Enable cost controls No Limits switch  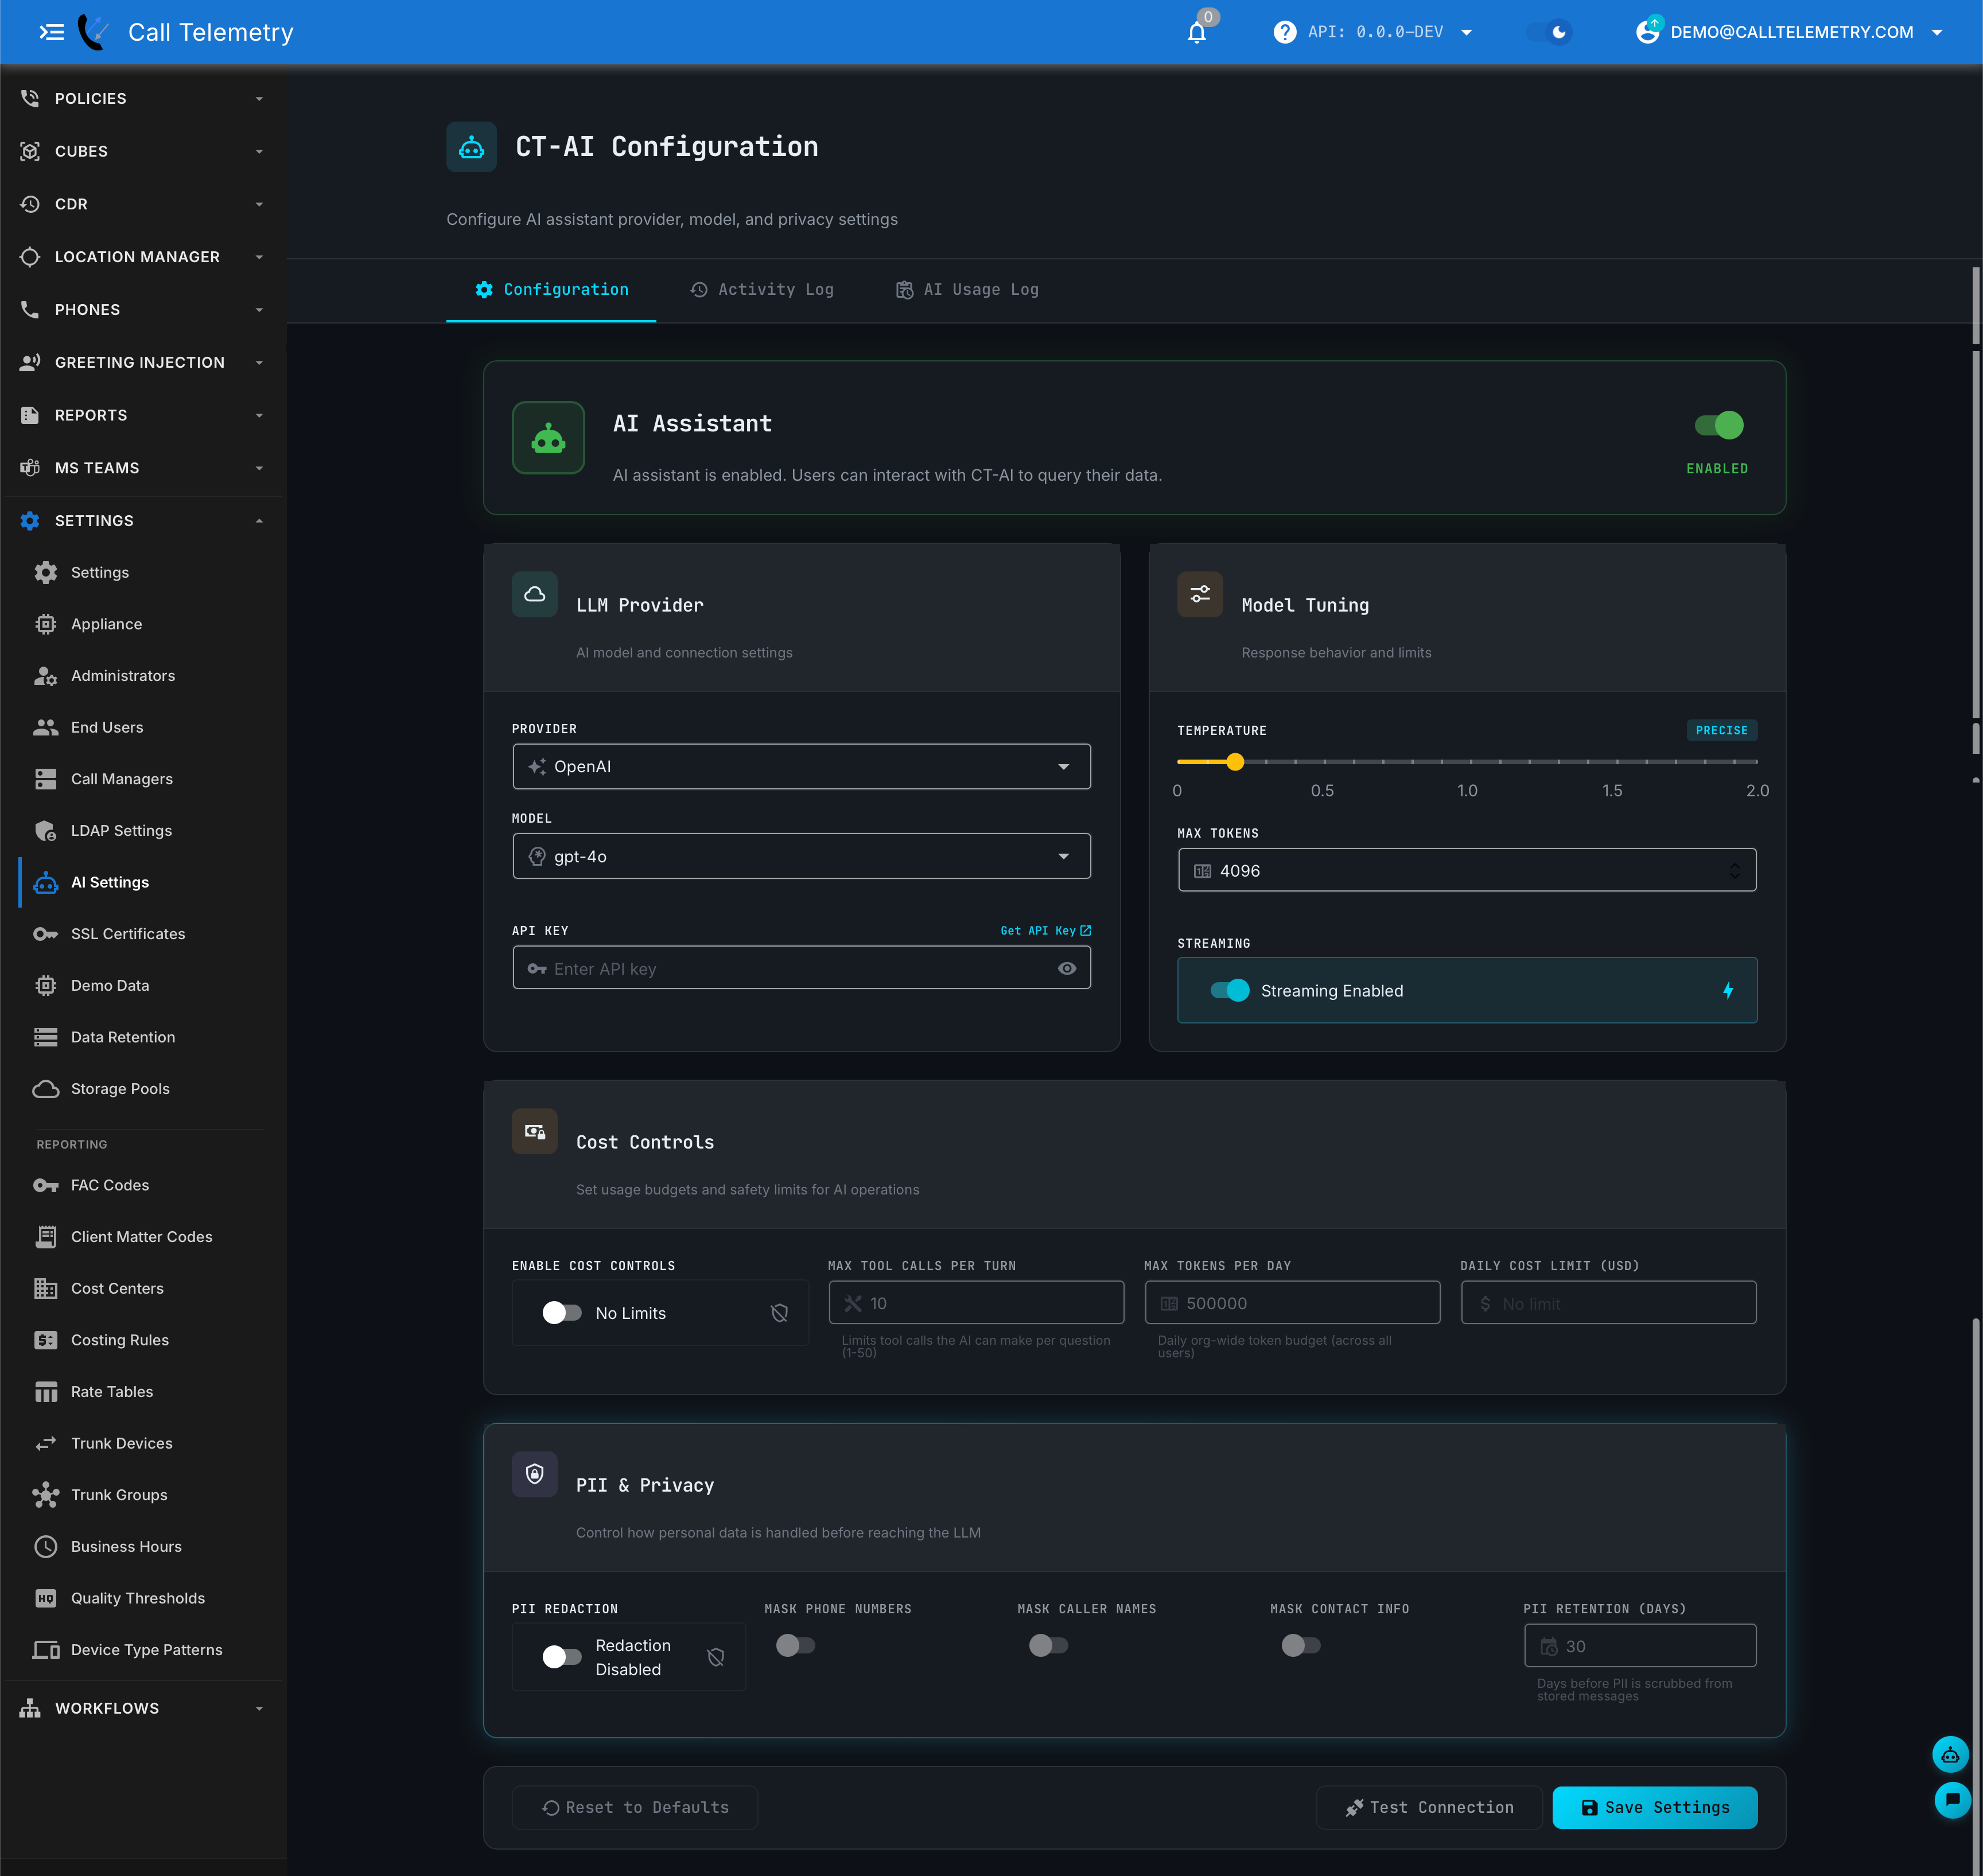coord(561,1312)
